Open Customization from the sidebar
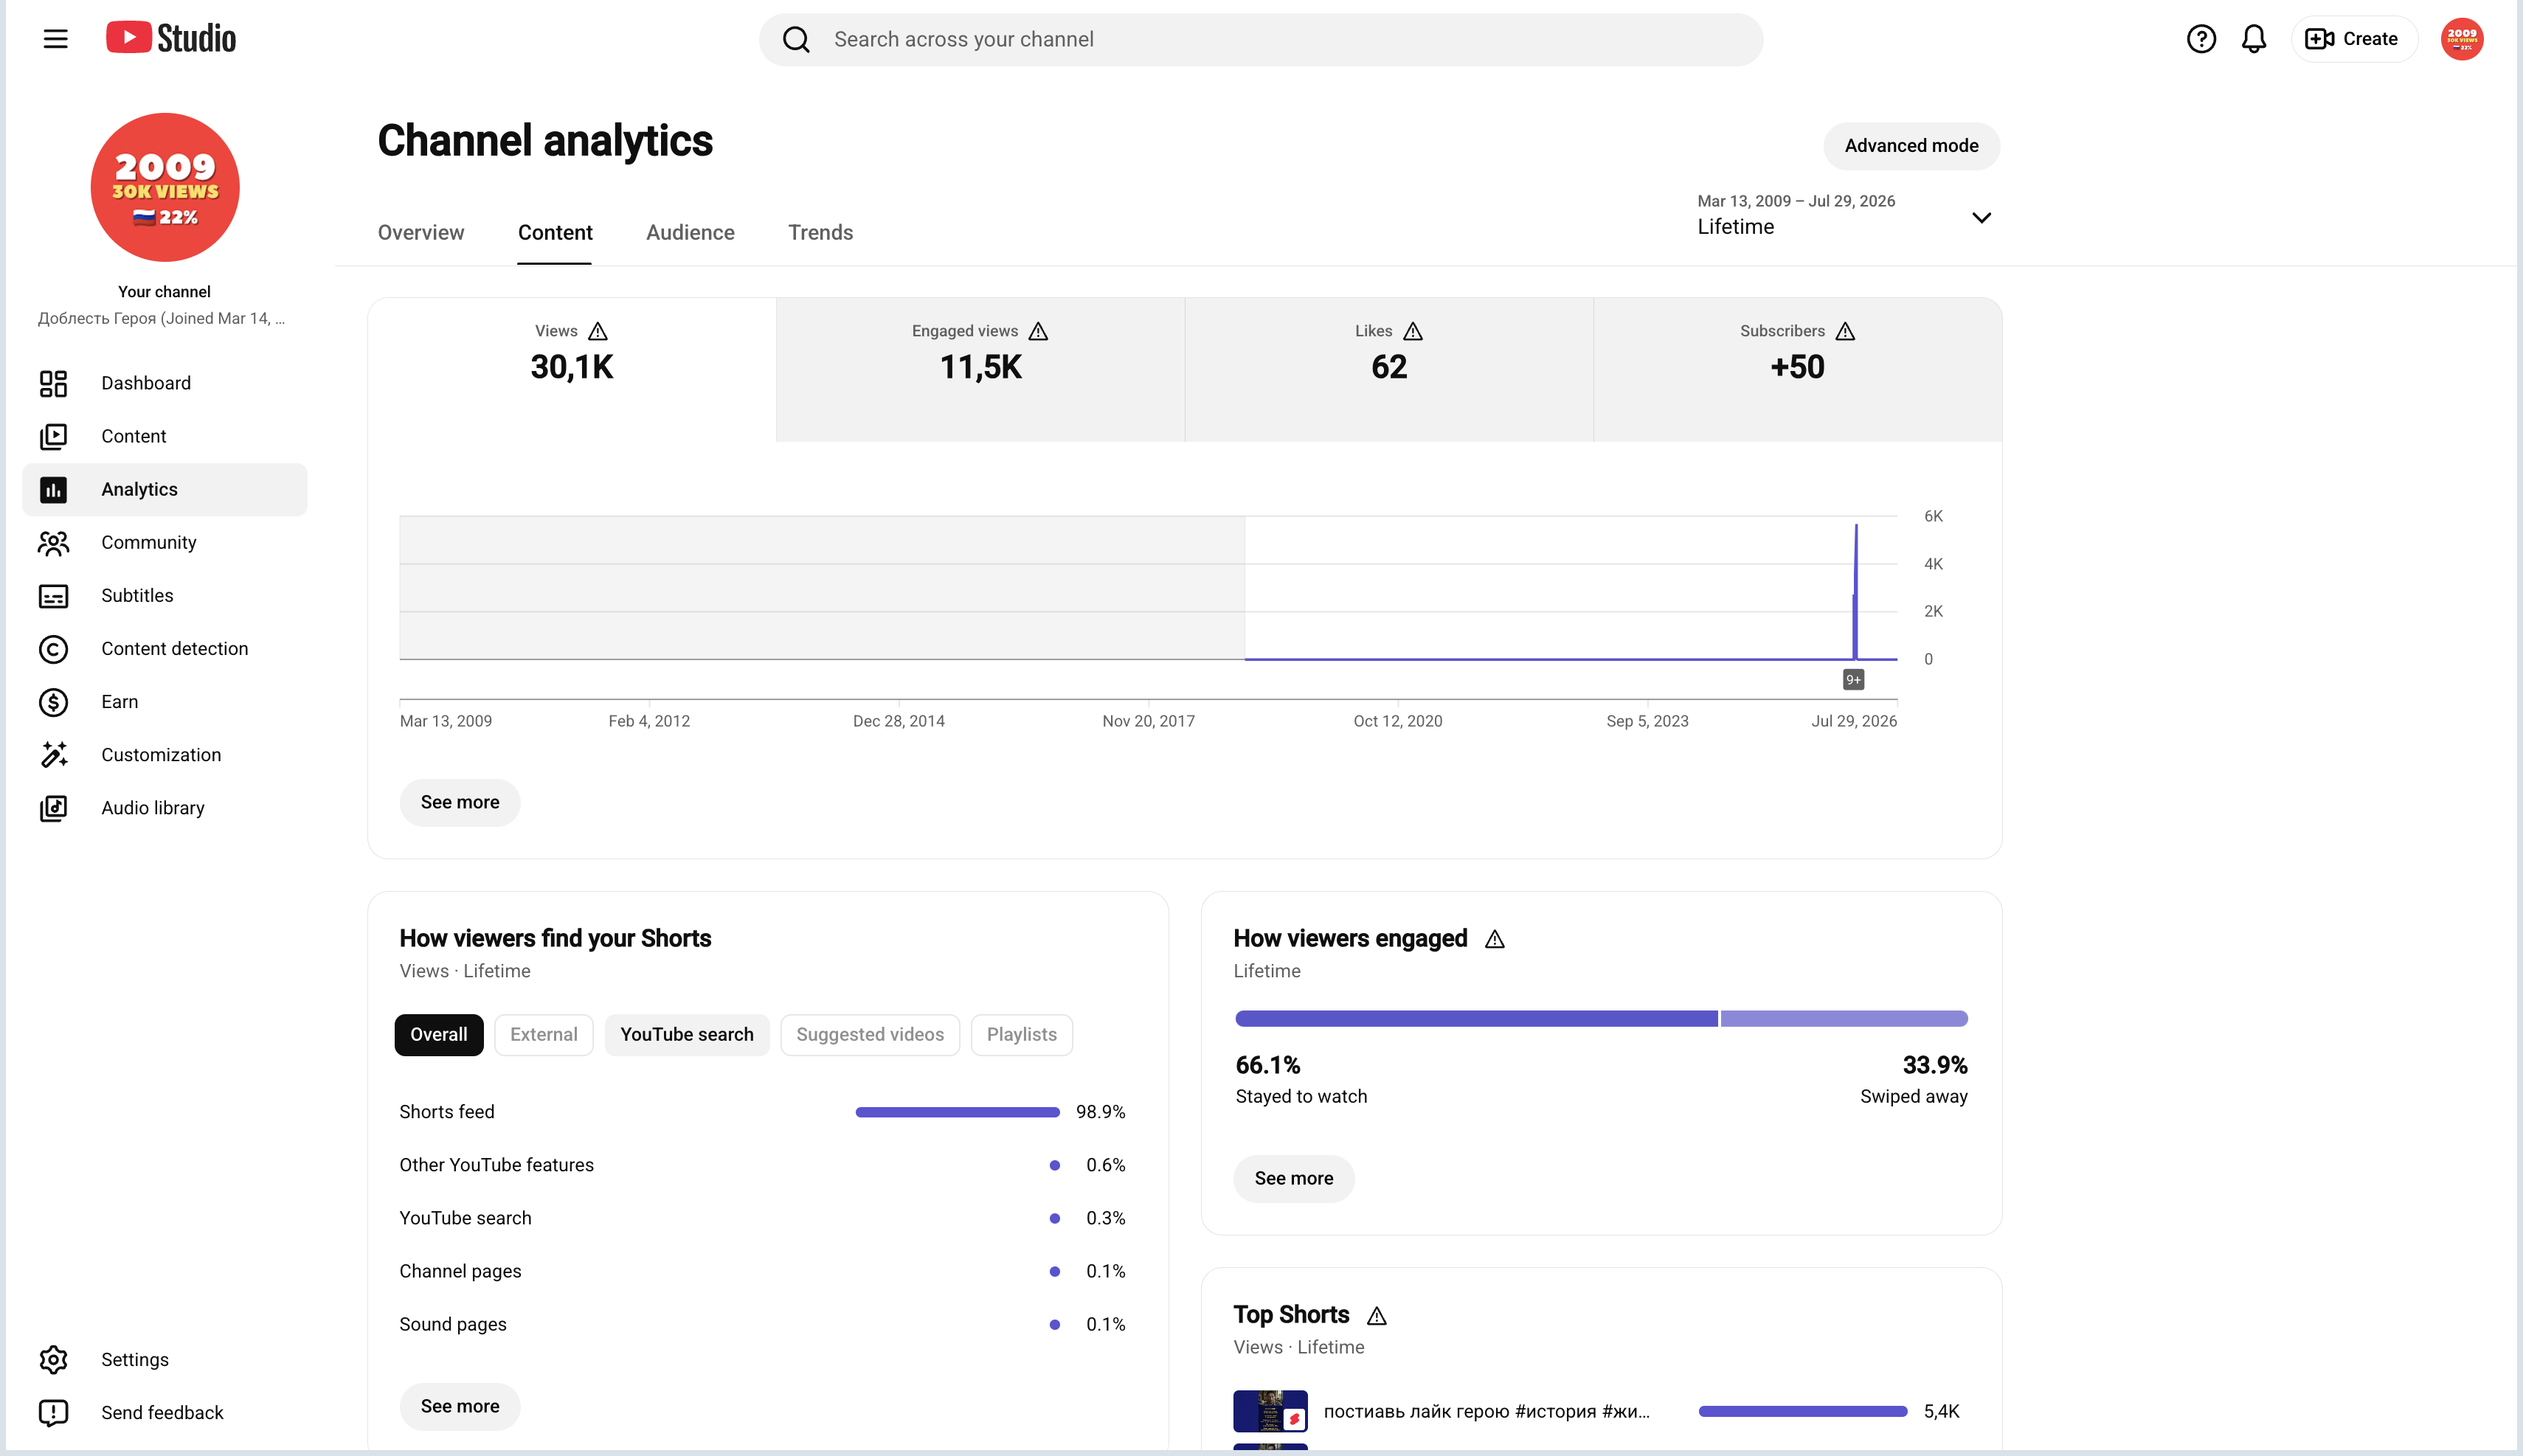This screenshot has height=1456, width=2523. tap(165, 755)
